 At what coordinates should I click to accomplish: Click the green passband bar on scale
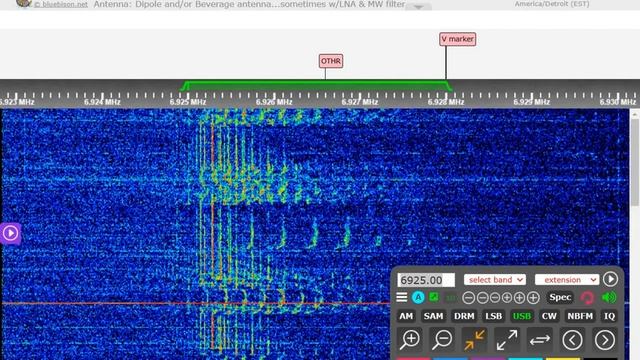[317, 86]
